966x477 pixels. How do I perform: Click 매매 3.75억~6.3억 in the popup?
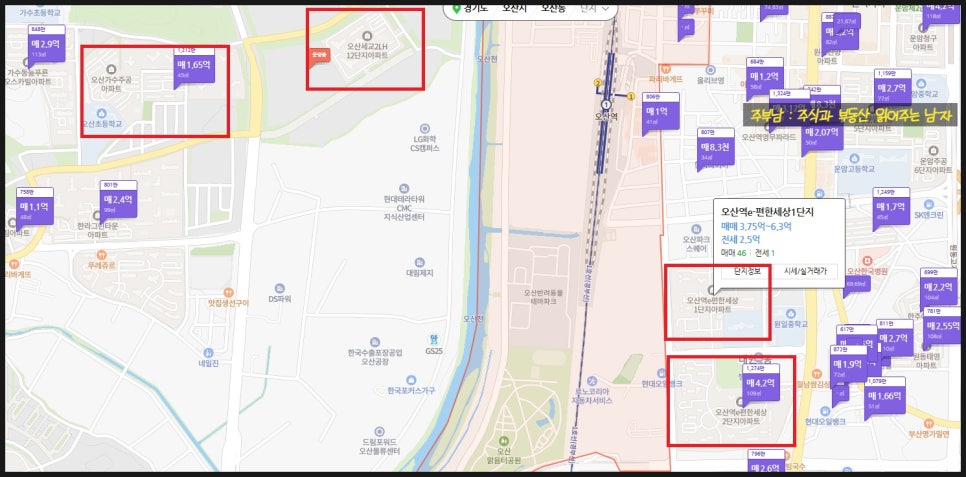pyautogui.click(x=756, y=226)
